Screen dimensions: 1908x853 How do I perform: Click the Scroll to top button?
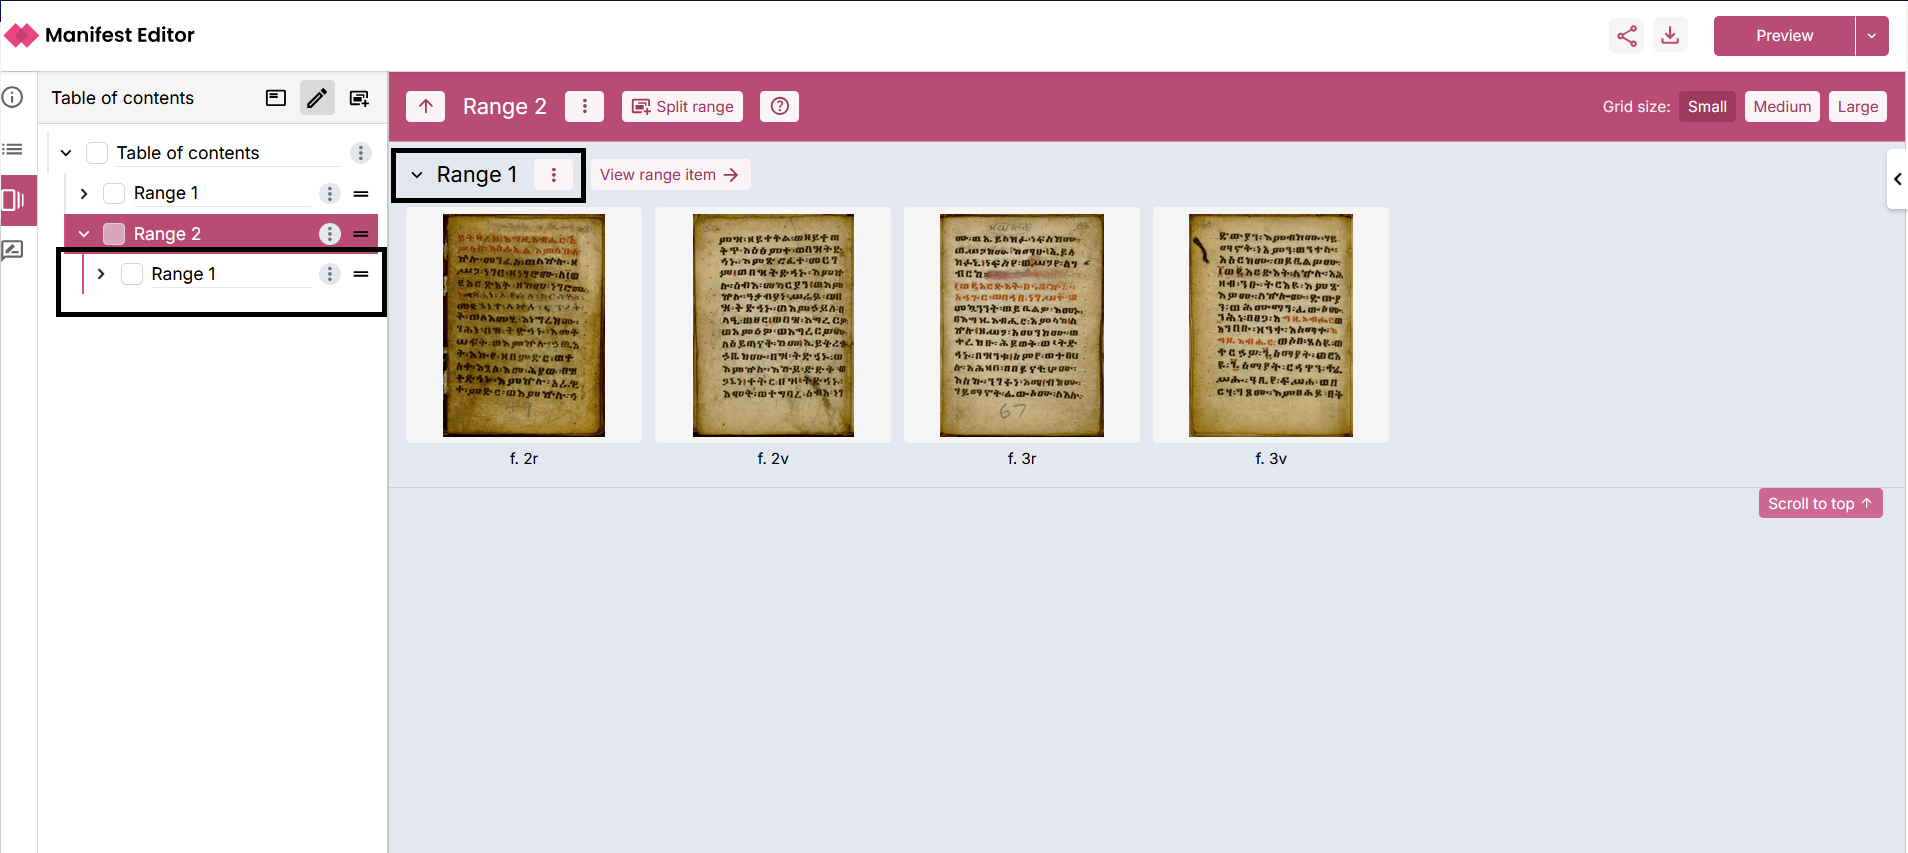pyautogui.click(x=1819, y=504)
